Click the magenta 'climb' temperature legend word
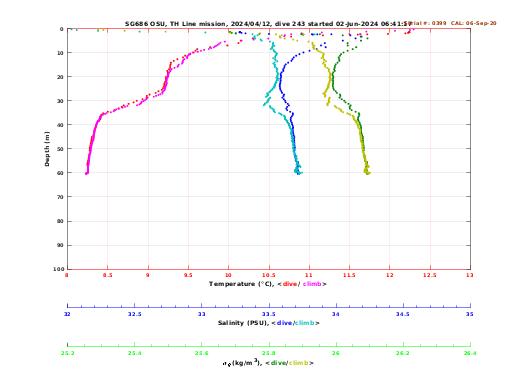Viewport: 520px width, 390px height. click(312, 284)
